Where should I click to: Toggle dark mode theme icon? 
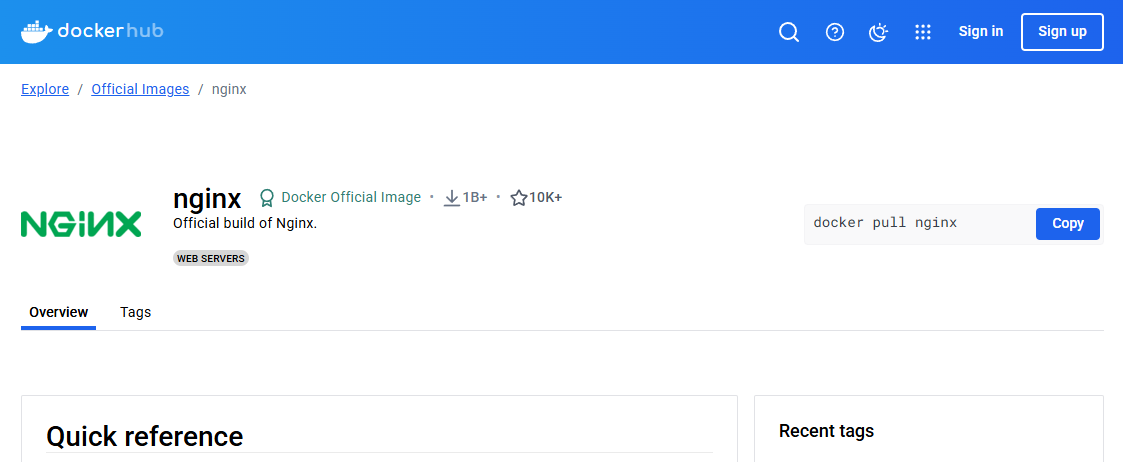point(879,32)
